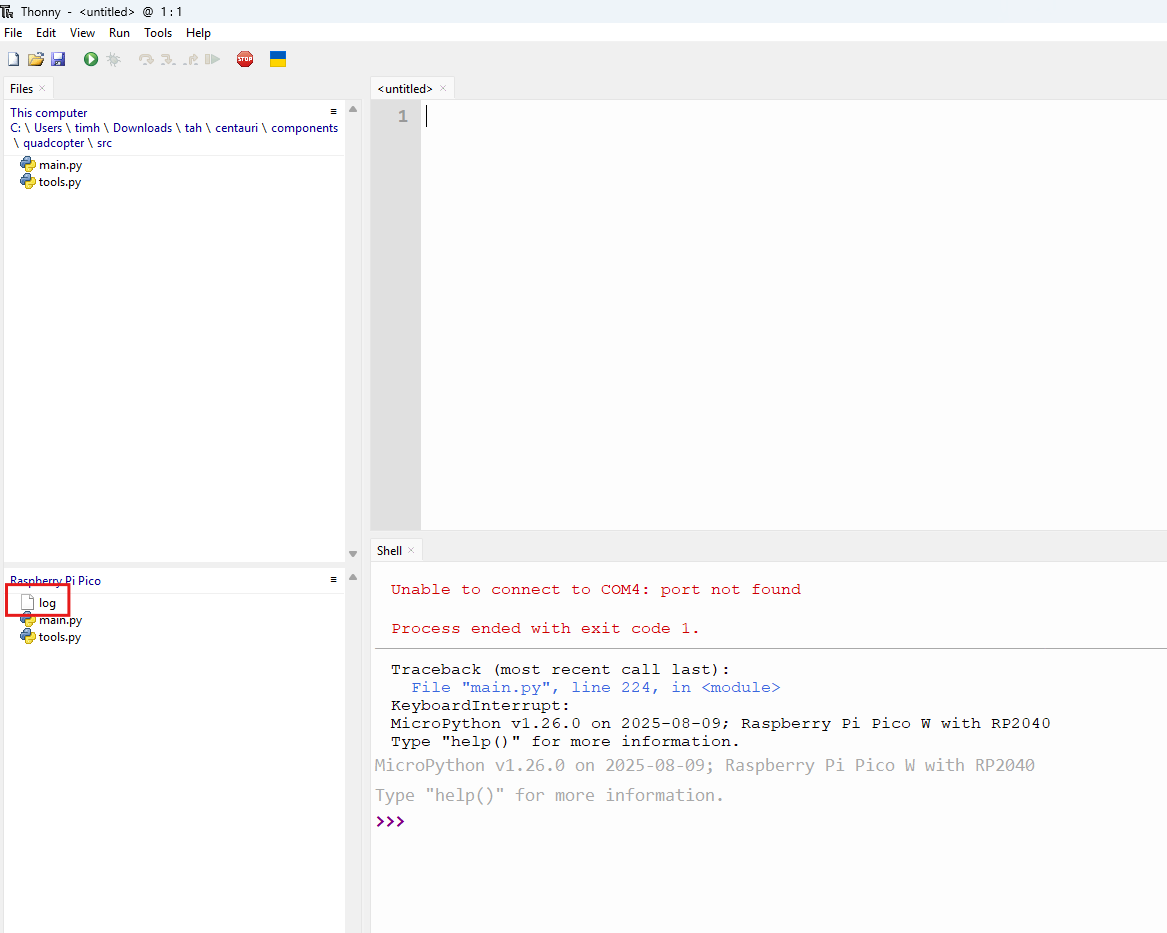Screen dimensions: 1167x933
Task: Click the local files scrollbar up arrow
Action: pyautogui.click(x=354, y=109)
